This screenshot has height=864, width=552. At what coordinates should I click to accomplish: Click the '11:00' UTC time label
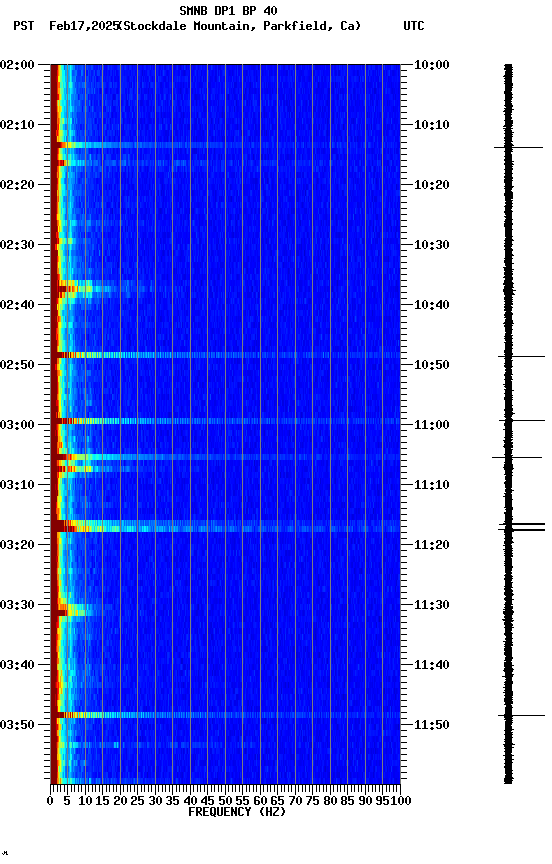432,425
